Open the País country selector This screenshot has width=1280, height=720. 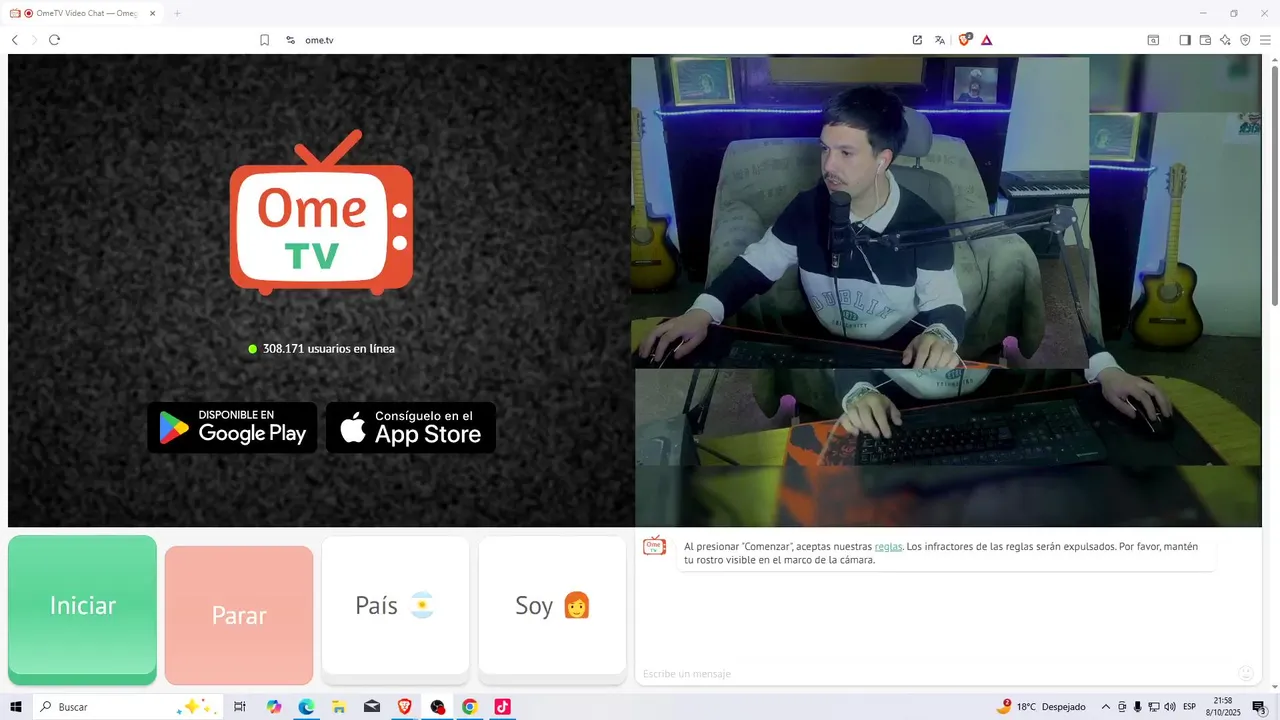(395, 606)
